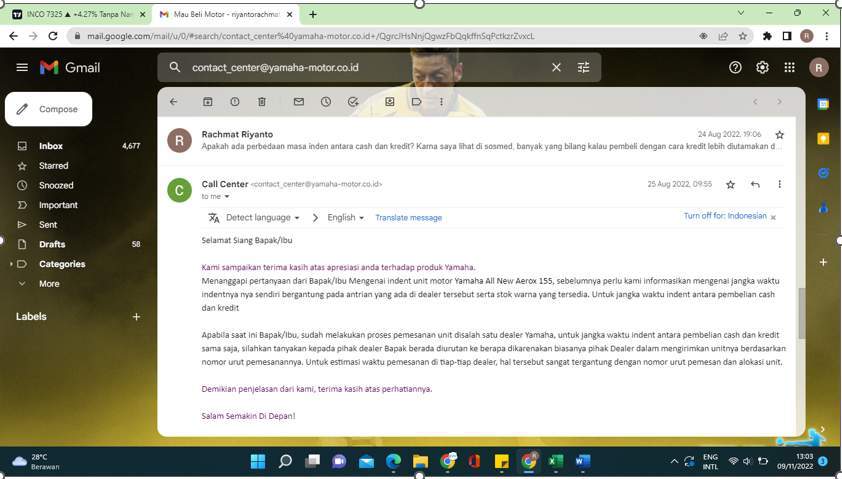Bookmark this page in Chrome

pos(743,36)
